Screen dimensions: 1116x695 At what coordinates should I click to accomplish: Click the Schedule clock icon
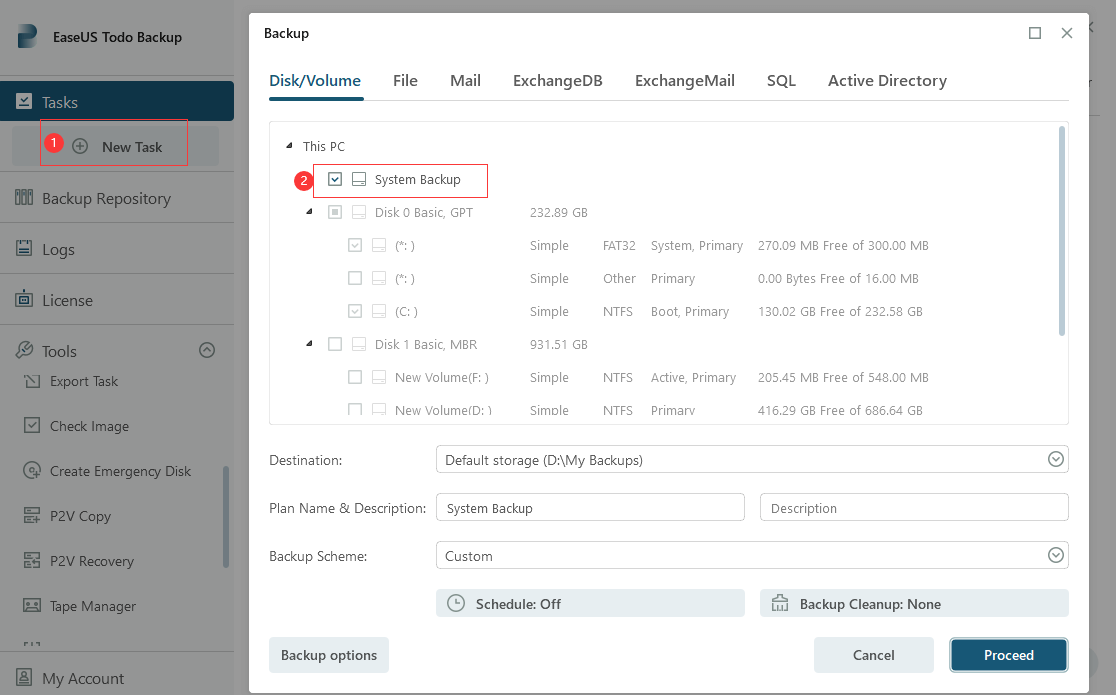[x=456, y=604]
